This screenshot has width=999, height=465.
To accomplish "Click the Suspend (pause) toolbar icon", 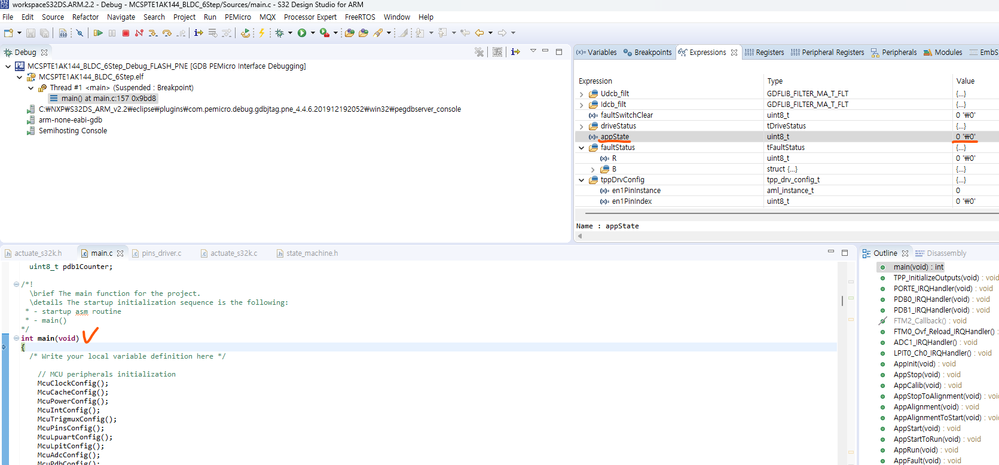I will click(112, 32).
